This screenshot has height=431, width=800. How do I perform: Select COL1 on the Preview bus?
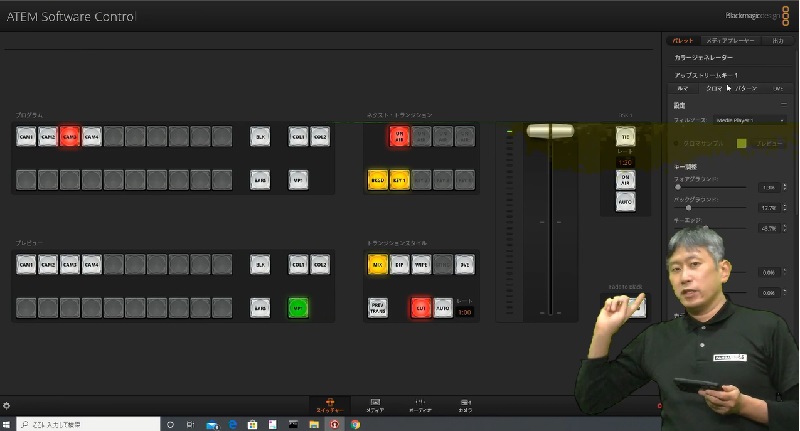click(298, 265)
